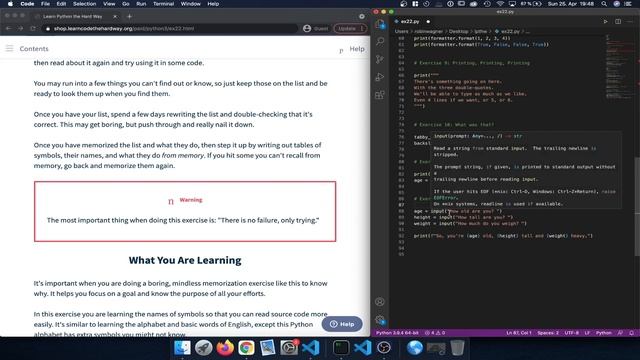640x360 pixels.
Task: Open the Code application menu
Action: click(x=27, y=4)
